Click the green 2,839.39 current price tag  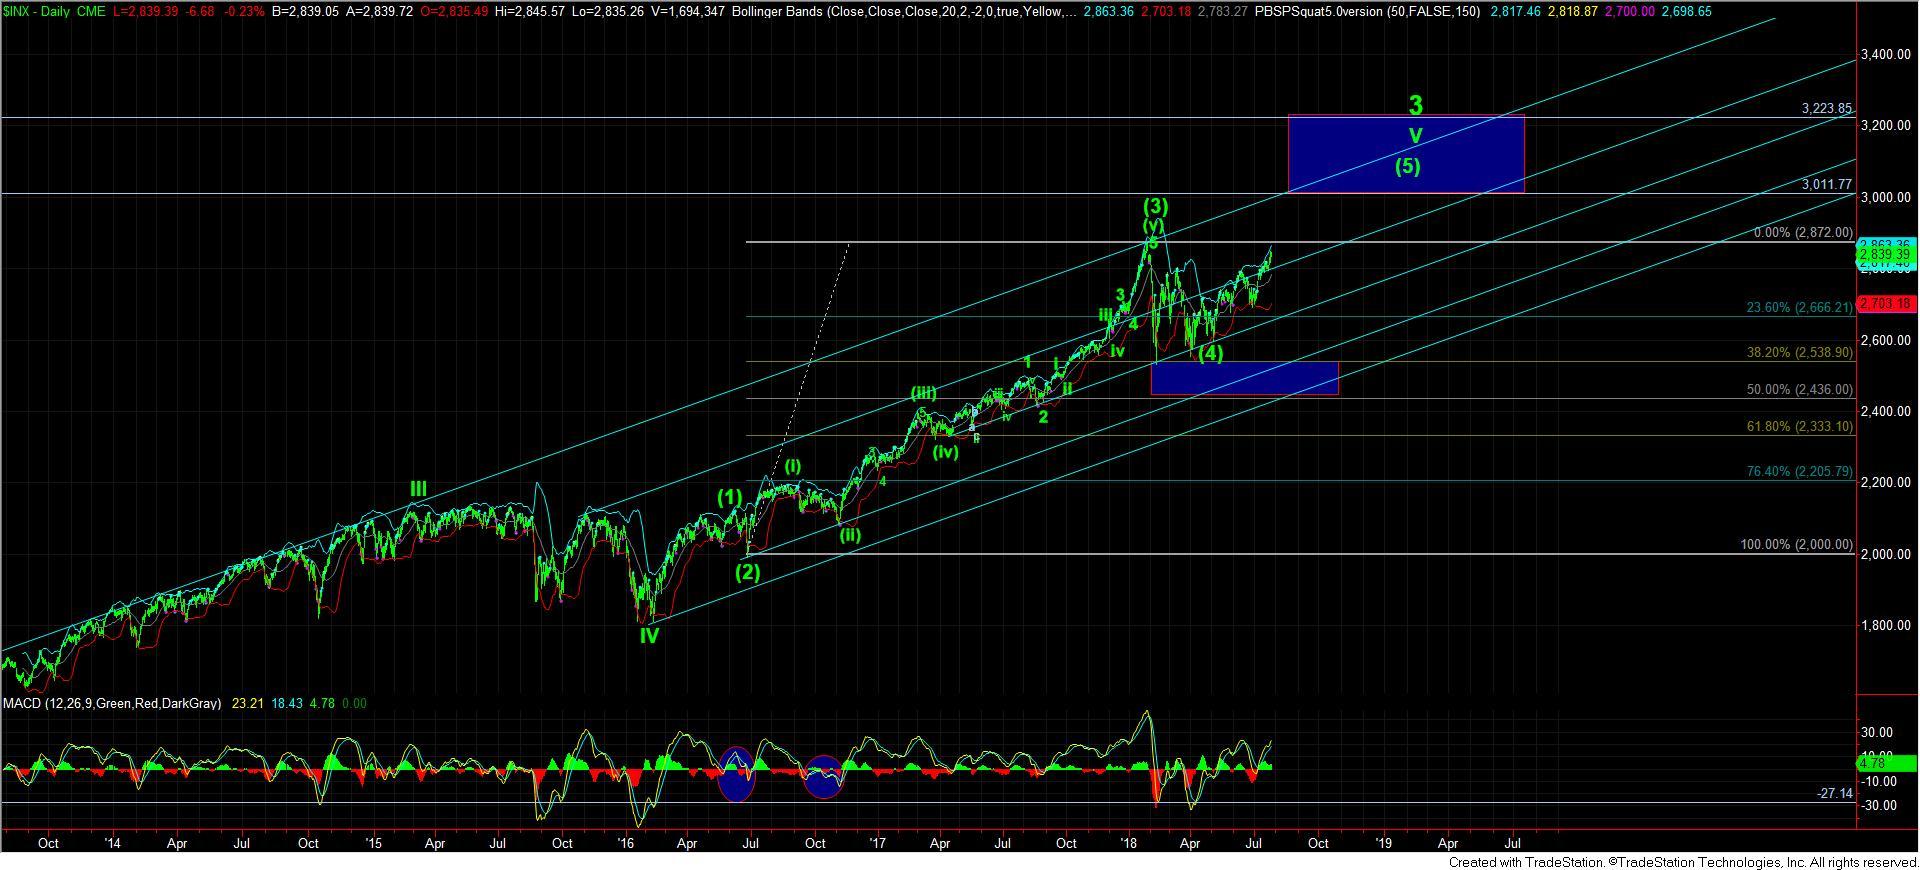click(1887, 255)
